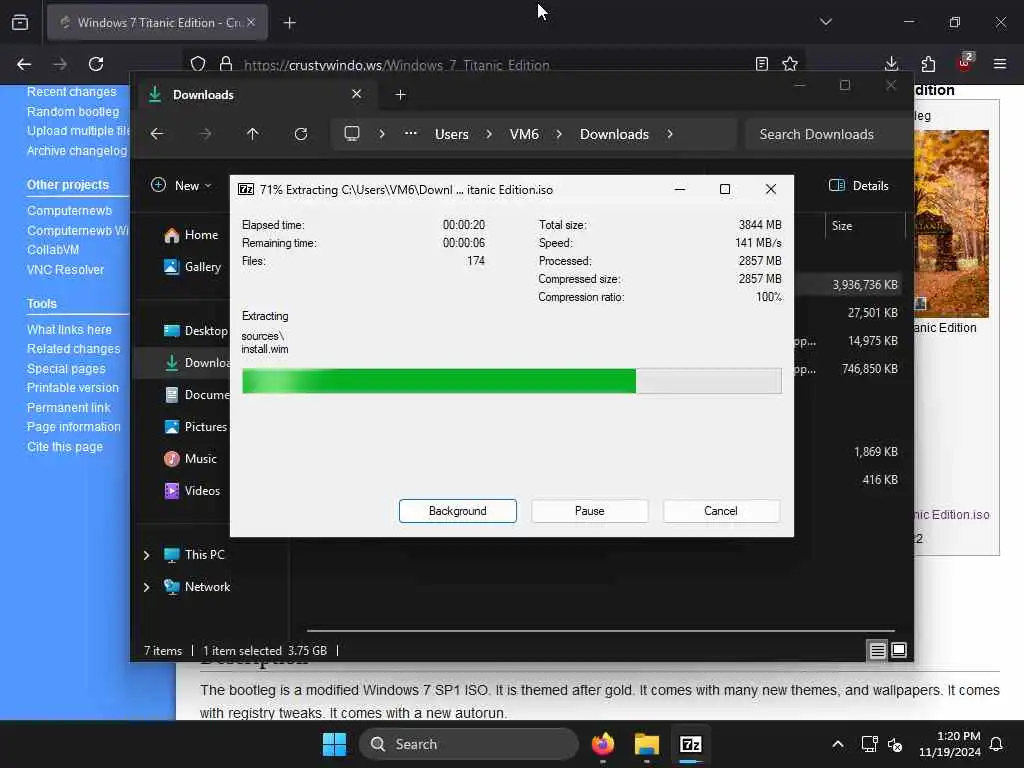Click the 7z icon in dialog title

[246, 189]
